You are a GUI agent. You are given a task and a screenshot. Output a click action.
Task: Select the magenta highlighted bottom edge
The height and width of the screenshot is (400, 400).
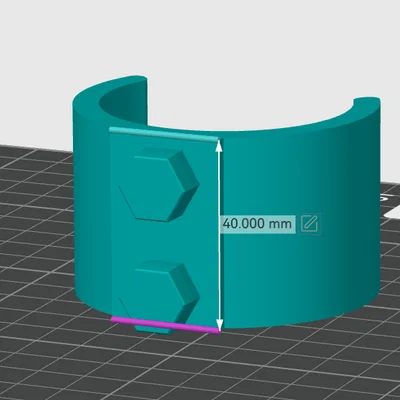[x=166, y=325]
